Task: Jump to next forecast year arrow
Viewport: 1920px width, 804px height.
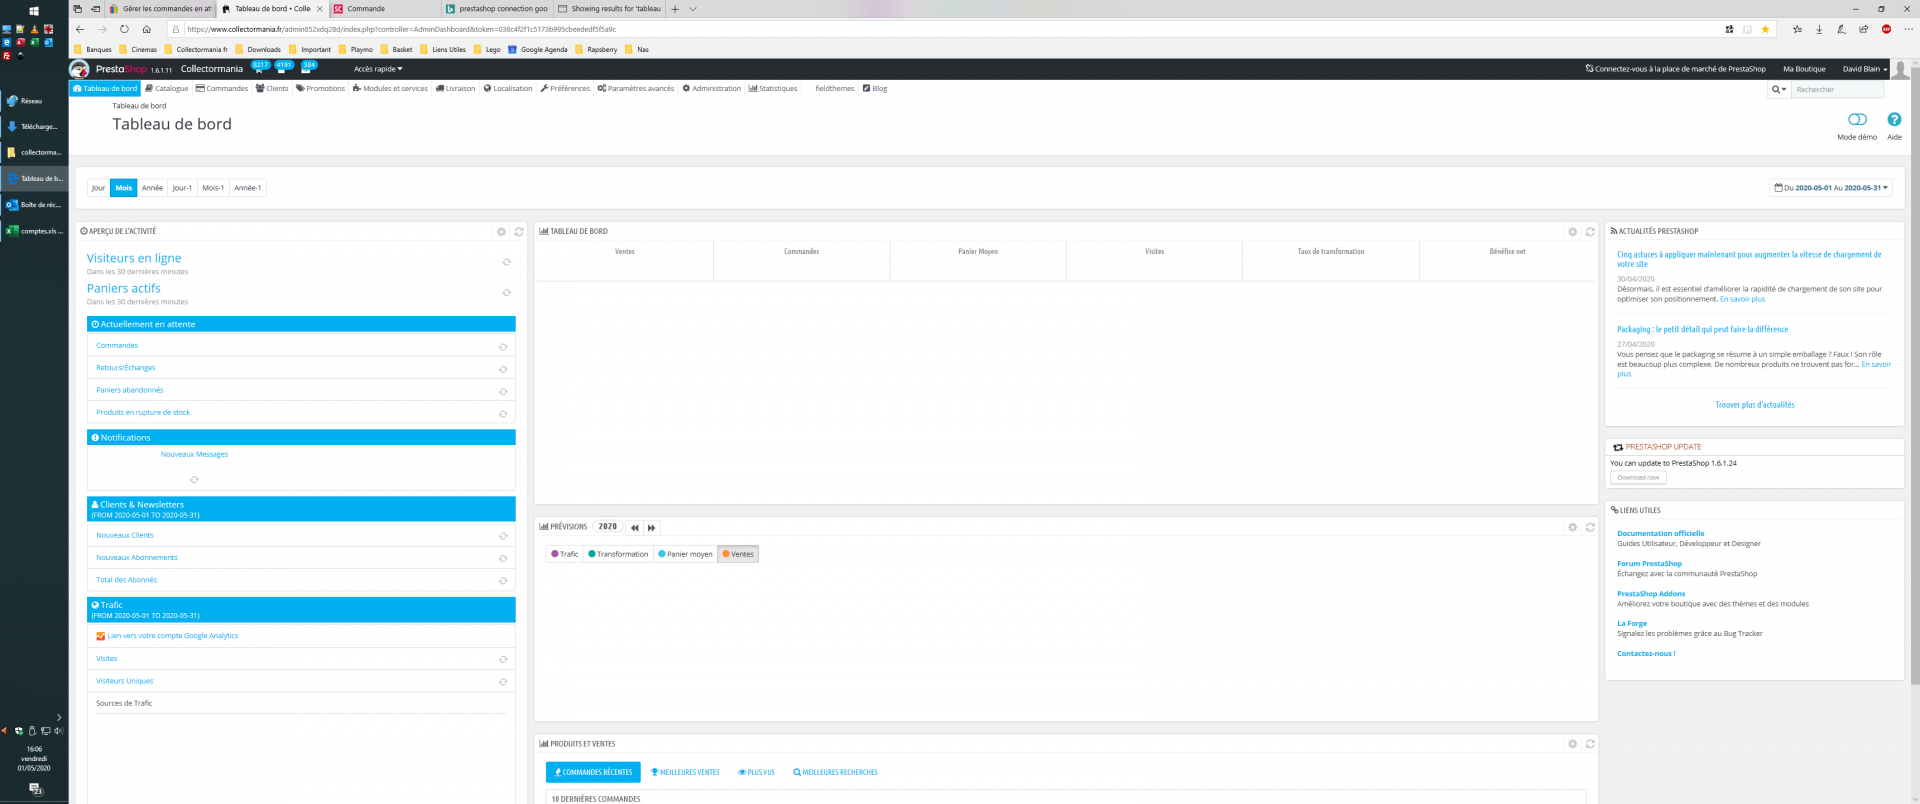Action: click(651, 528)
